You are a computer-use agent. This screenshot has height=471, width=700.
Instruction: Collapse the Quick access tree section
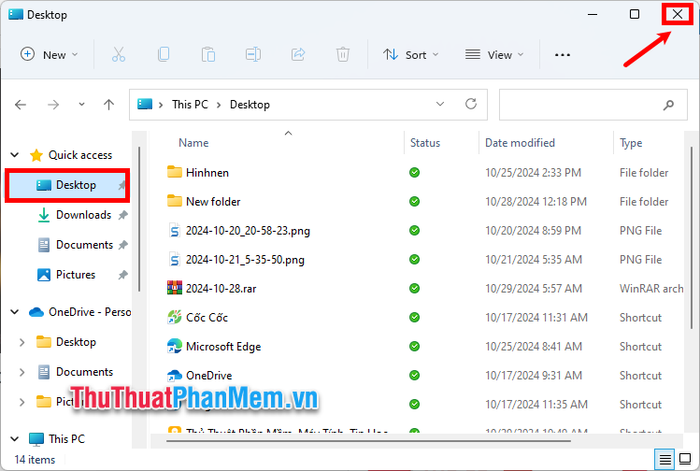pyautogui.click(x=14, y=155)
